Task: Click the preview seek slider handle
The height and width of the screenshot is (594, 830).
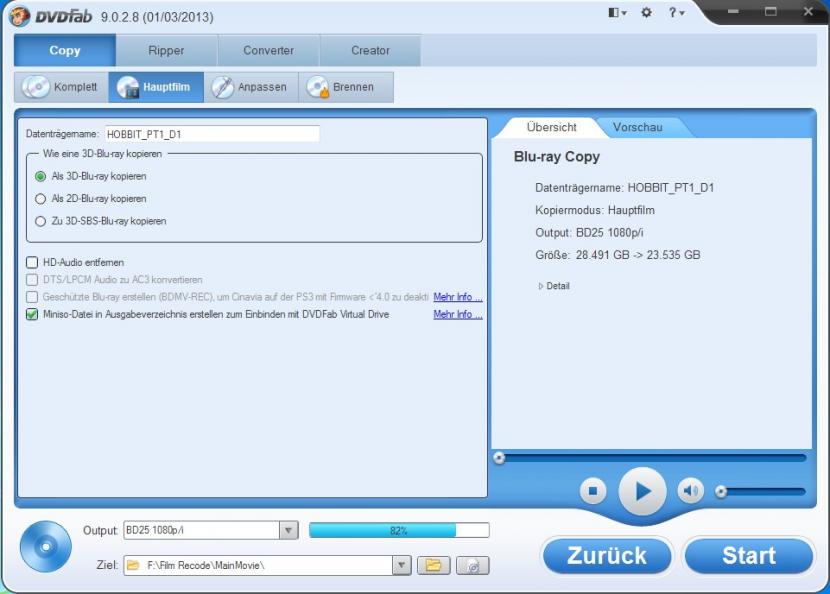Action: pyautogui.click(x=499, y=458)
